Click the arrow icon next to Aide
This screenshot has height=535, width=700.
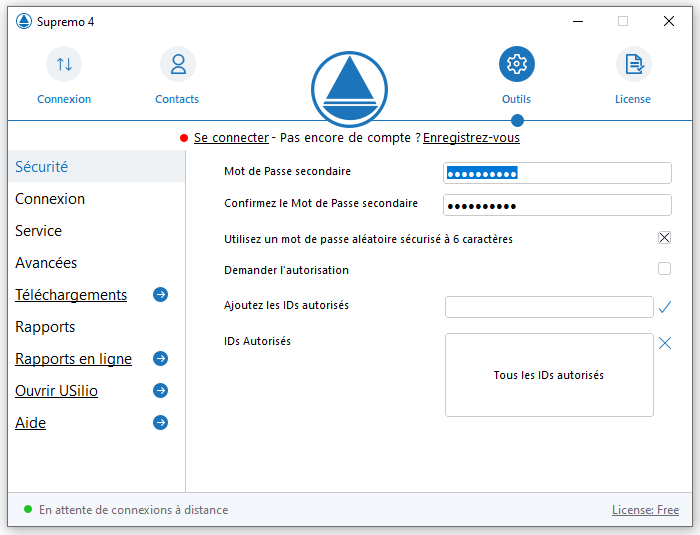tap(160, 422)
